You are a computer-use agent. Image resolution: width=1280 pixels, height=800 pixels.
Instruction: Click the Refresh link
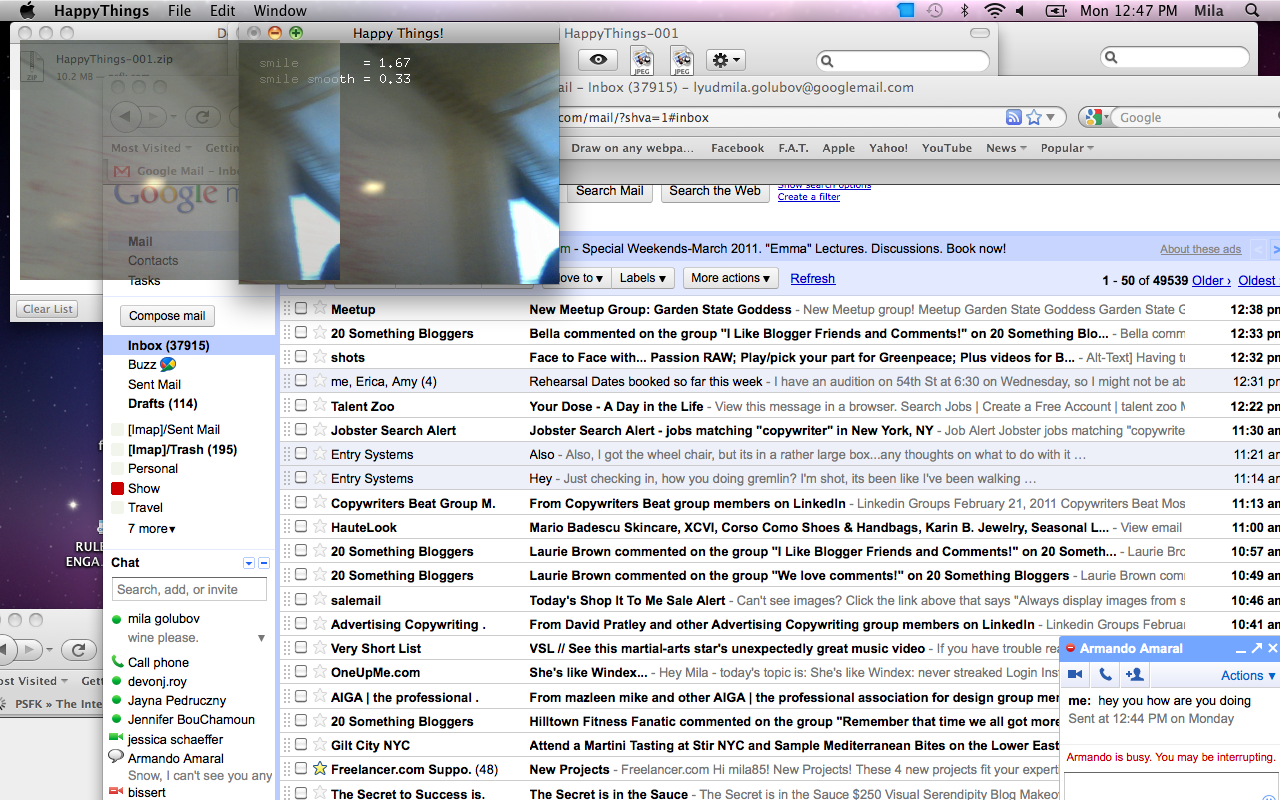coord(812,279)
